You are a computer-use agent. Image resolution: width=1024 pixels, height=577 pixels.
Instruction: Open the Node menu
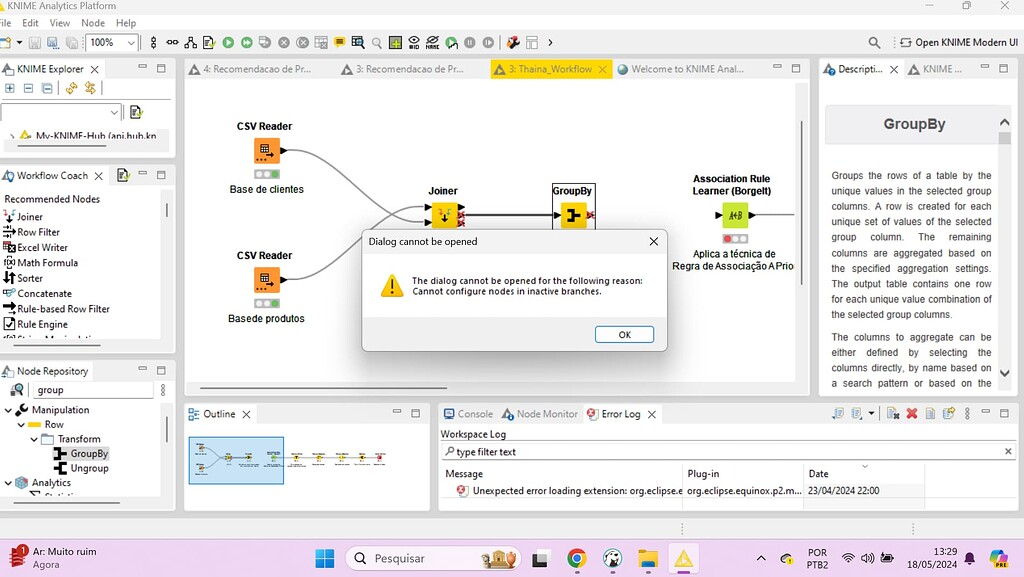[93, 23]
